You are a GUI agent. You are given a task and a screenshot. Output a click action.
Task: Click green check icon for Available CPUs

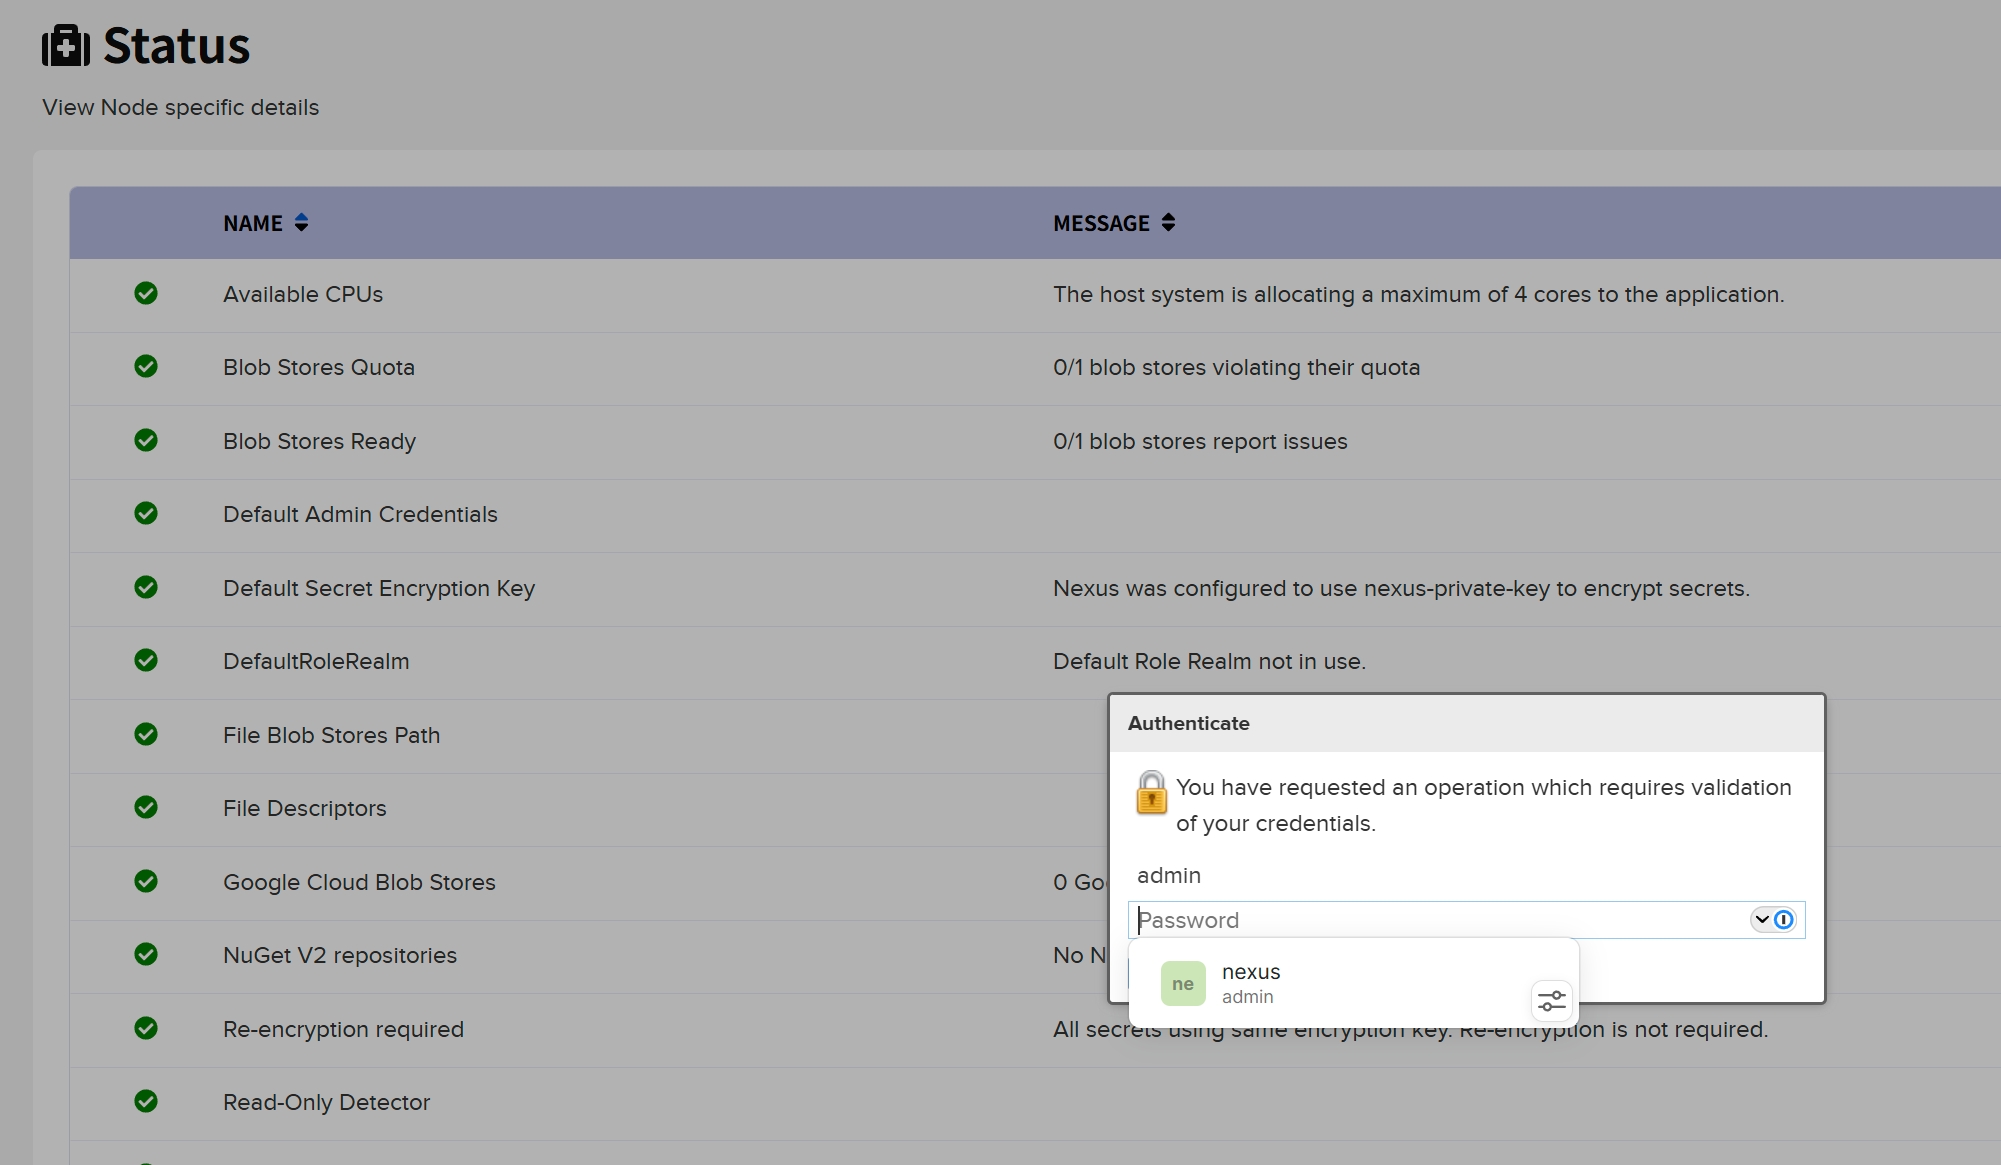(146, 293)
